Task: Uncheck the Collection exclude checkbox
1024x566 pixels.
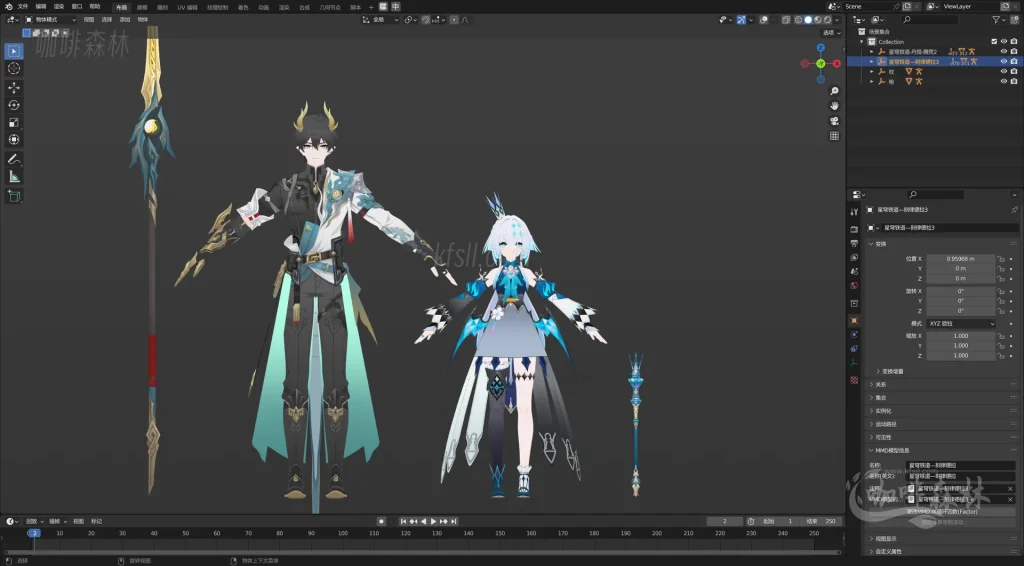Action: [x=994, y=42]
